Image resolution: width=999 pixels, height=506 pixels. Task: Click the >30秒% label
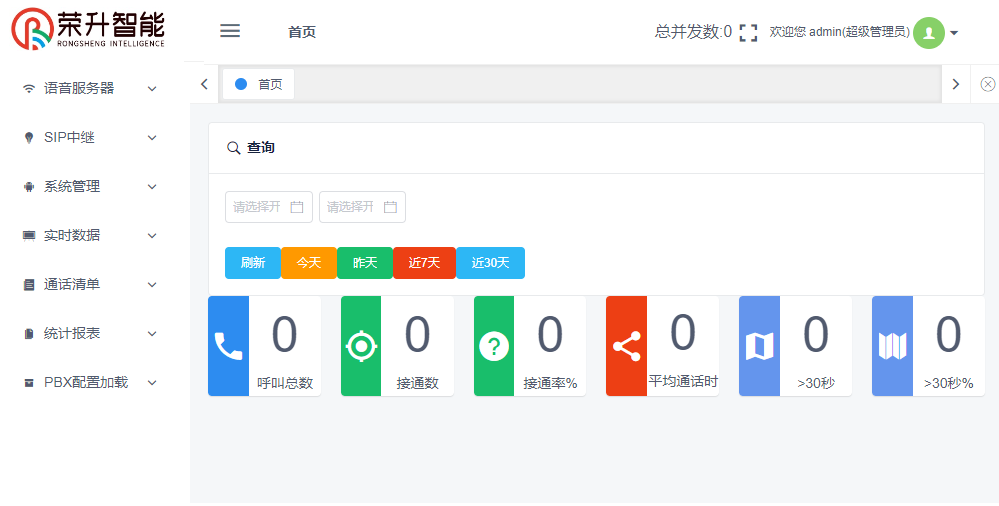949,384
